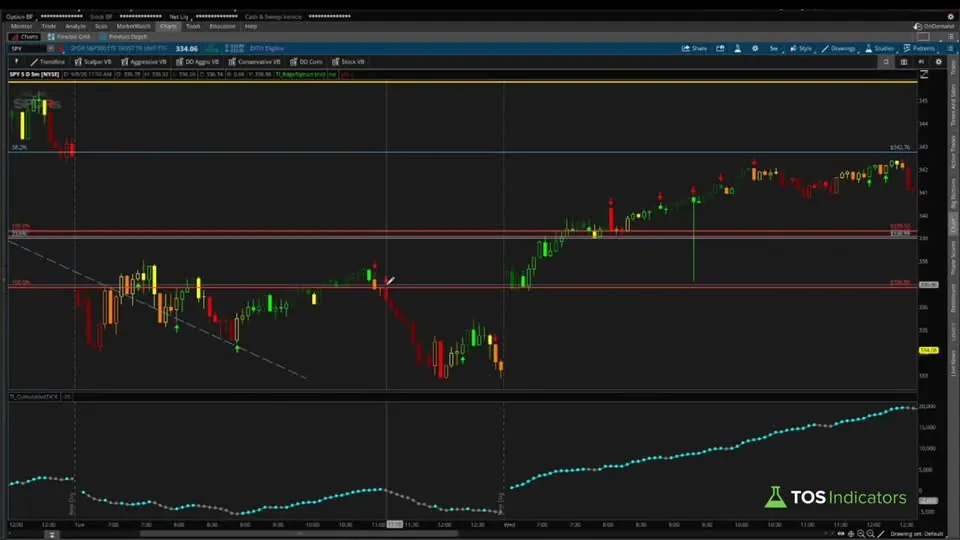Switch to the Analyze tab
Image resolution: width=960 pixels, height=540 pixels.
tap(75, 26)
